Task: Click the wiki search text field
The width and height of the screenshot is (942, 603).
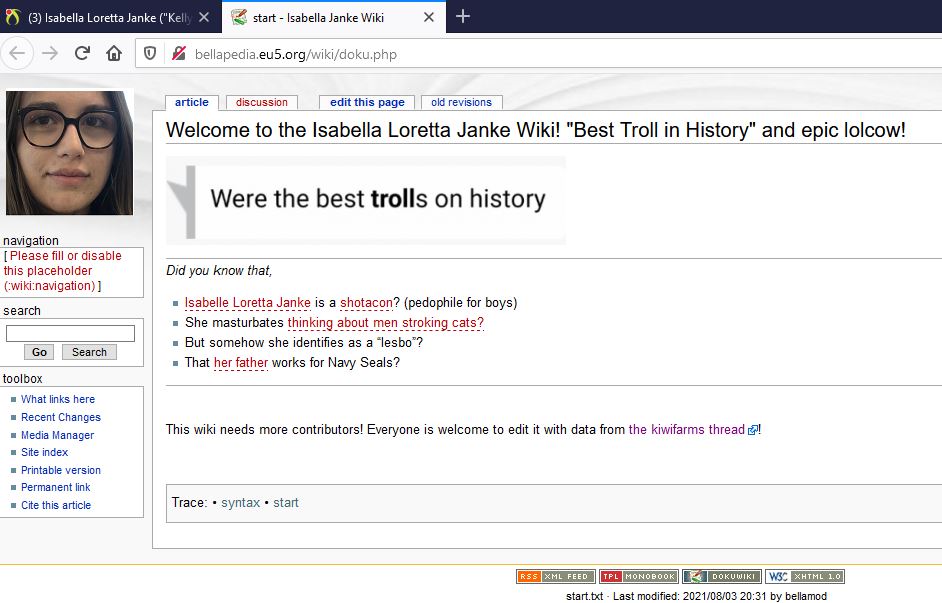Action: click(70, 333)
